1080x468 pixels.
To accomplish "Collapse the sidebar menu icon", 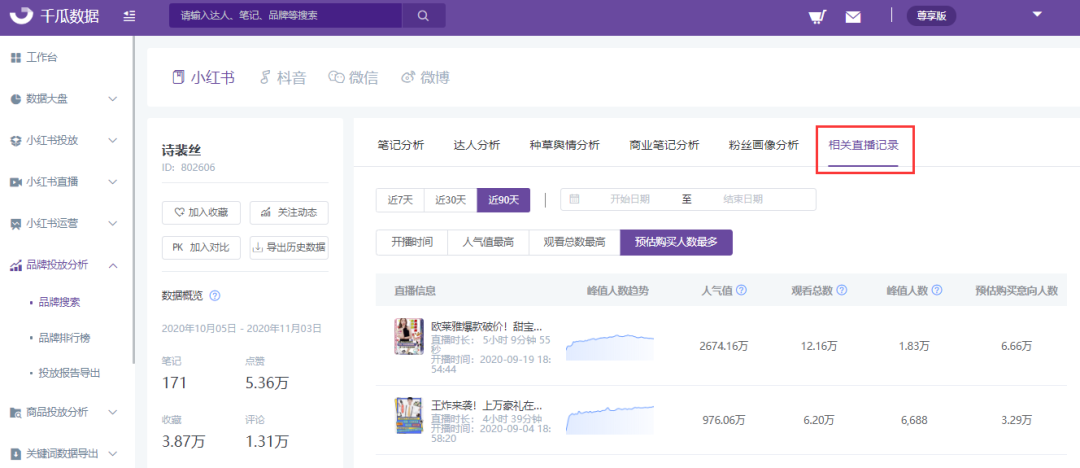I will 129,16.
